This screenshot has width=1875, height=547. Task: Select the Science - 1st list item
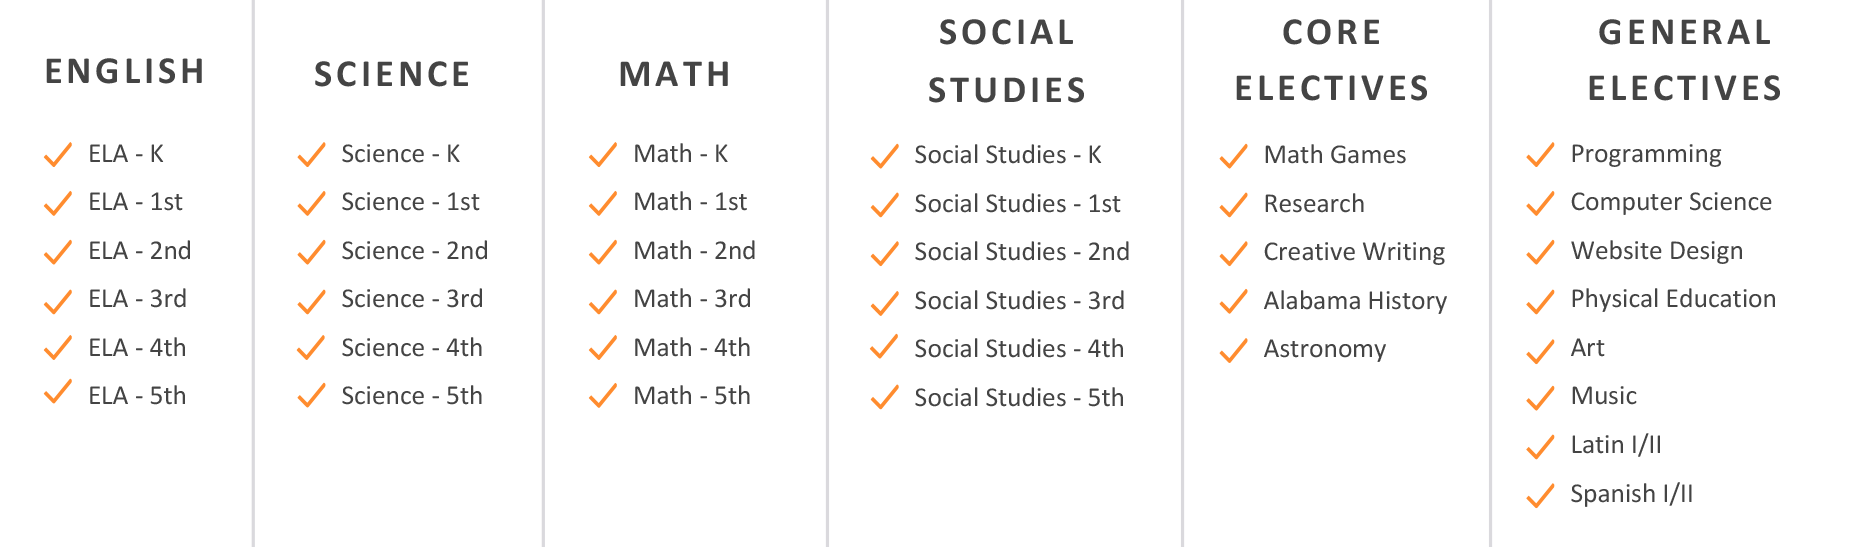click(410, 202)
